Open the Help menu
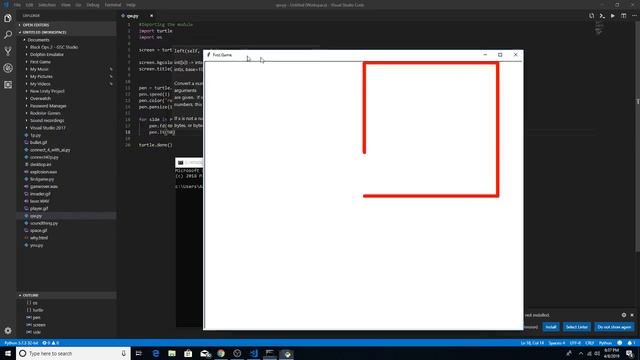The image size is (640, 360). 131,5
